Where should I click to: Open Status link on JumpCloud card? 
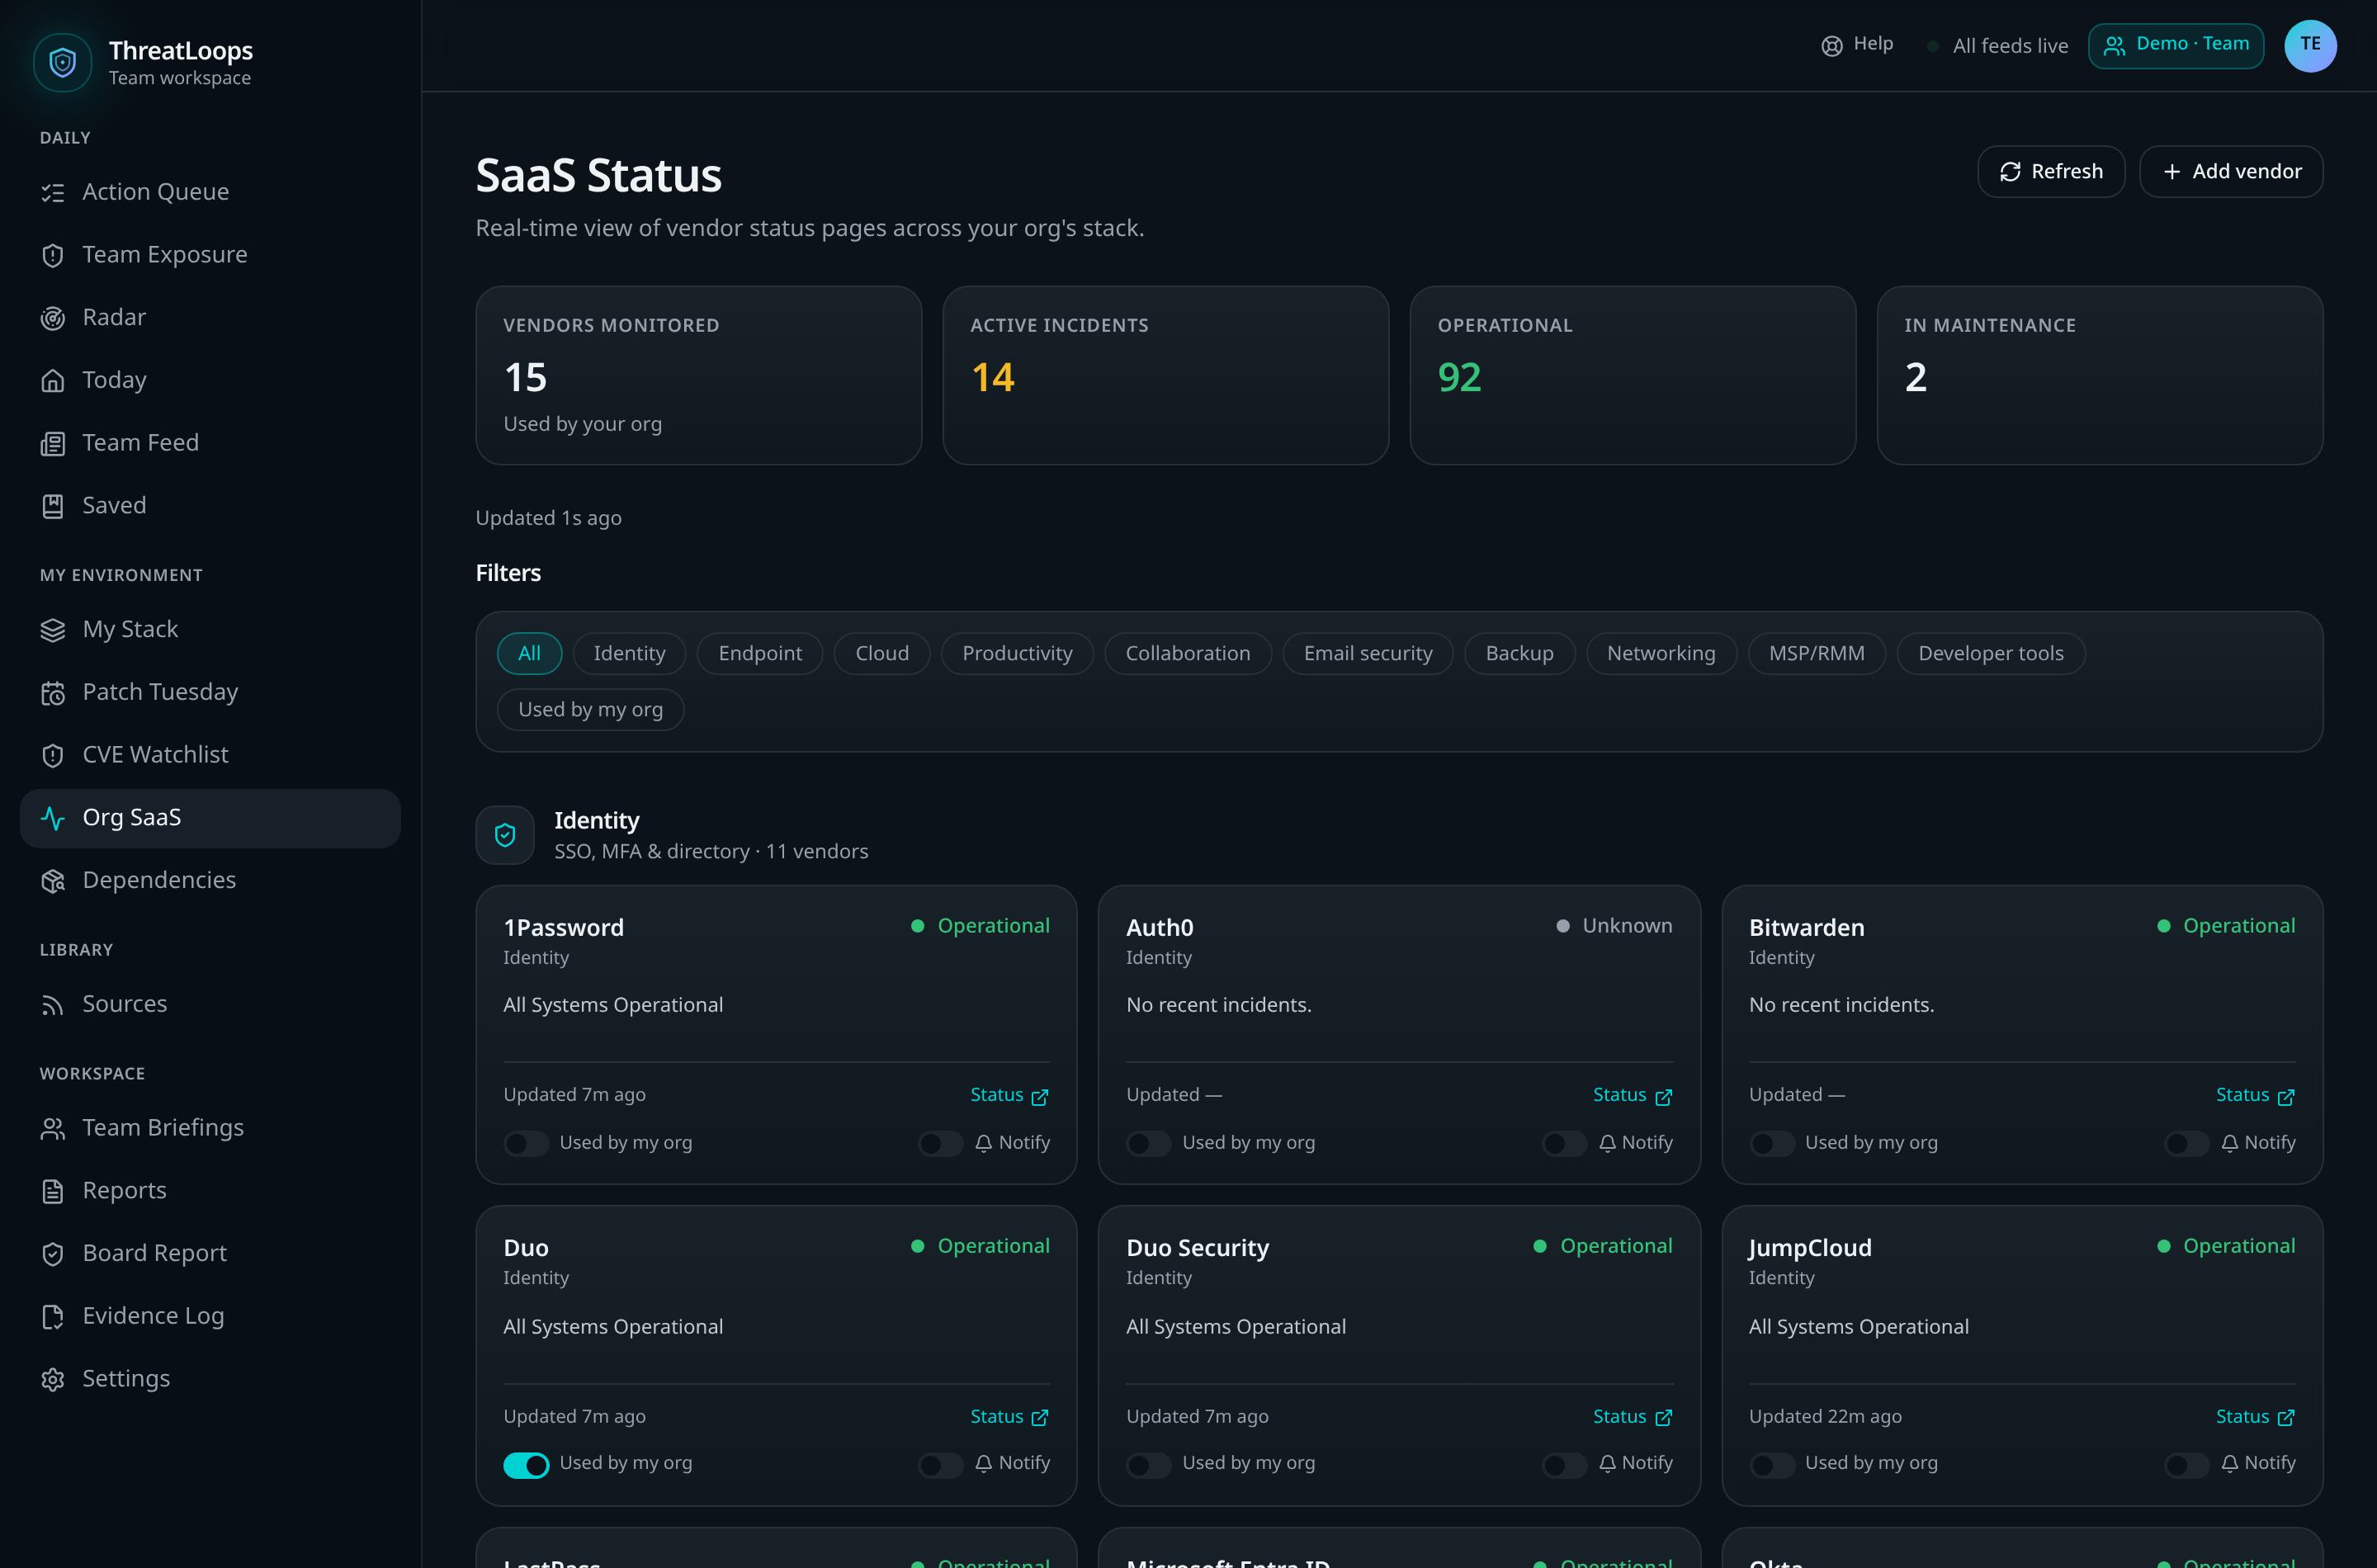[2255, 1417]
